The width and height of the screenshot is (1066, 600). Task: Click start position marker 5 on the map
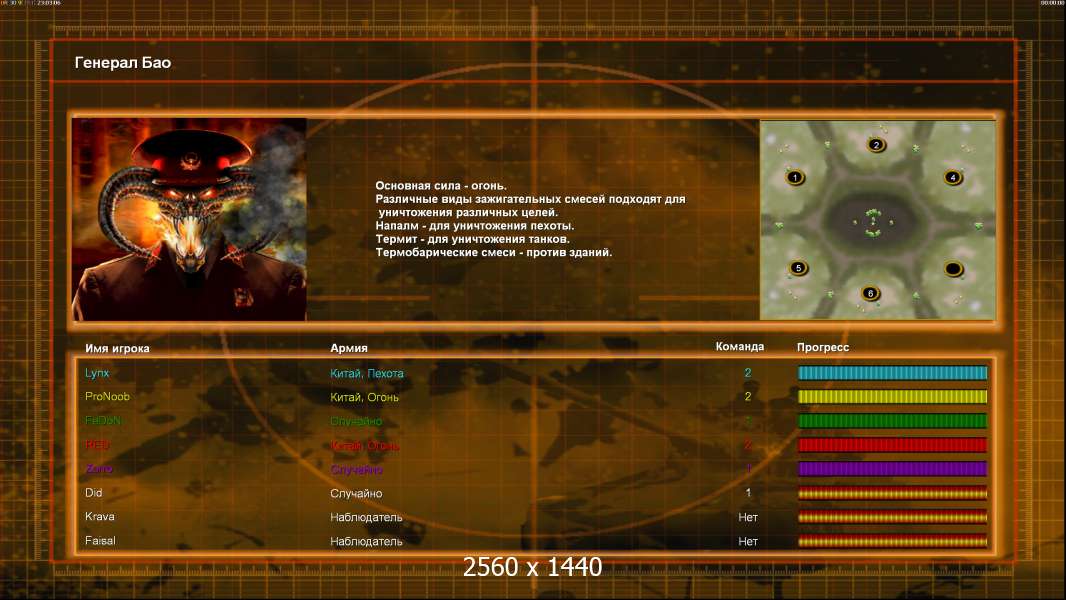798,268
